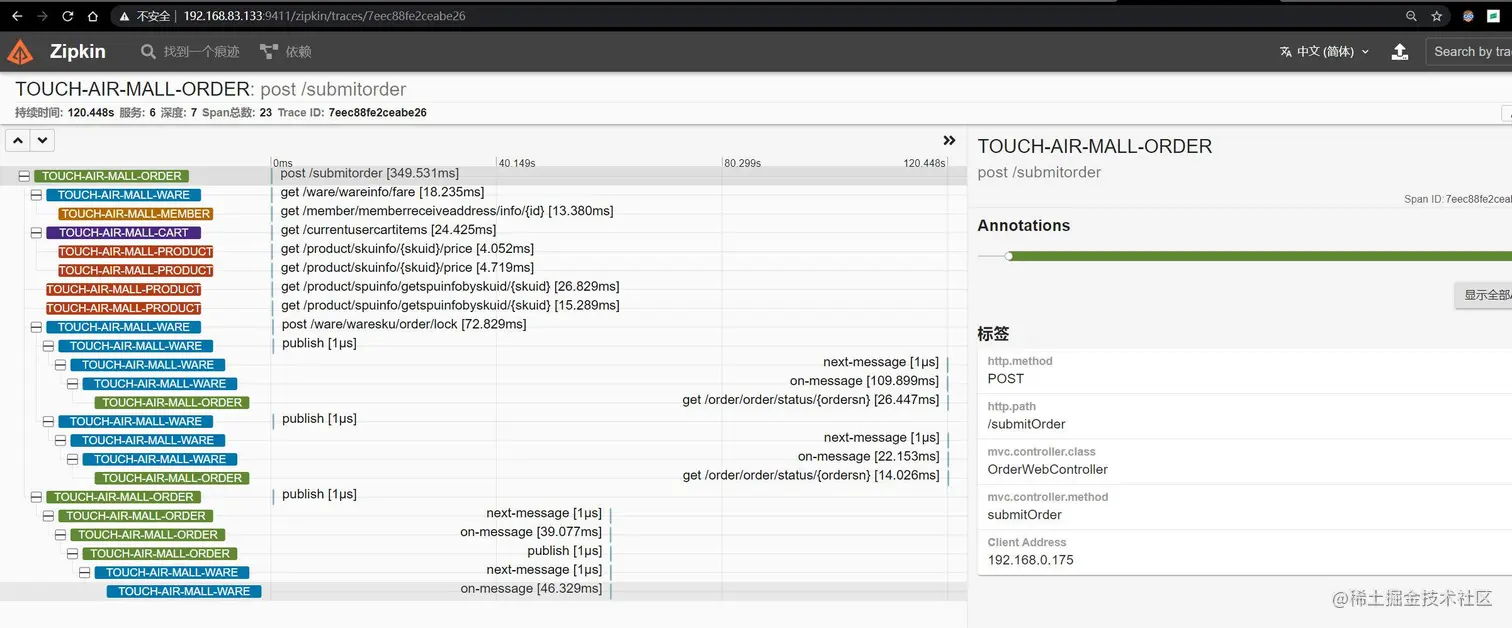Click the 显示全部 show all button
The image size is (1512, 628).
1484,295
